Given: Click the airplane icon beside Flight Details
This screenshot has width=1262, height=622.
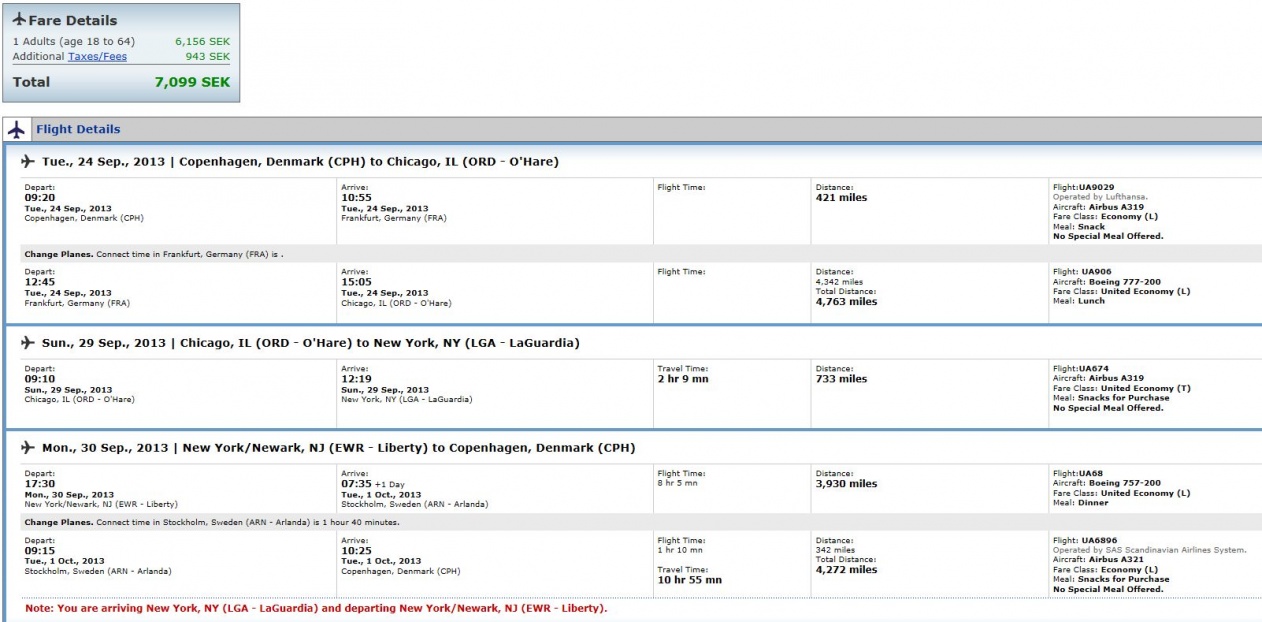Looking at the screenshot, I should click(17, 130).
